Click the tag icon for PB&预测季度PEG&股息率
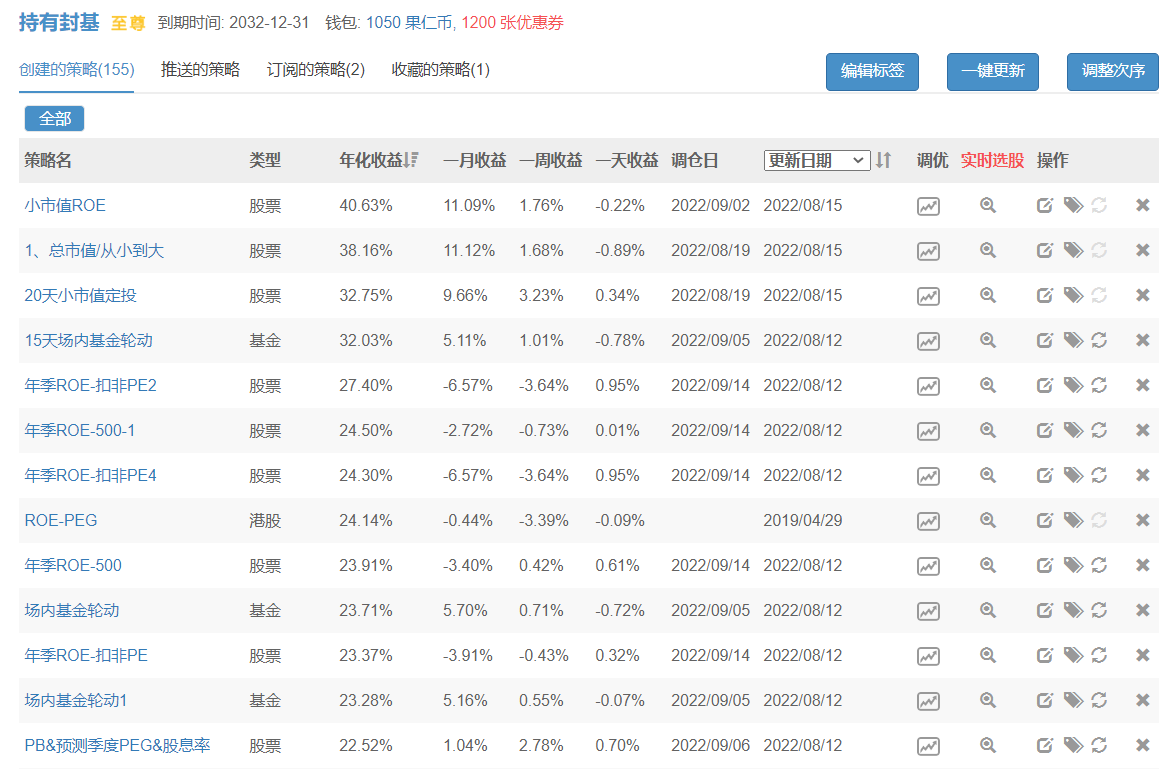 tap(1073, 745)
